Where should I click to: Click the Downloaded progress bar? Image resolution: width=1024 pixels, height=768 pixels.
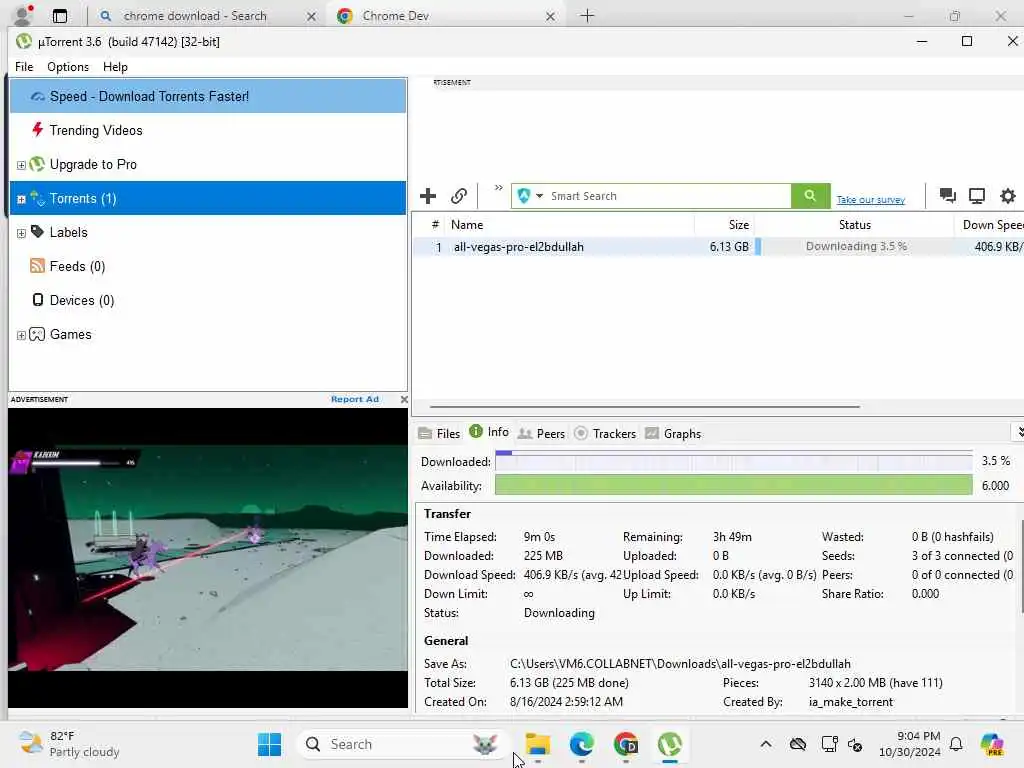coord(733,461)
